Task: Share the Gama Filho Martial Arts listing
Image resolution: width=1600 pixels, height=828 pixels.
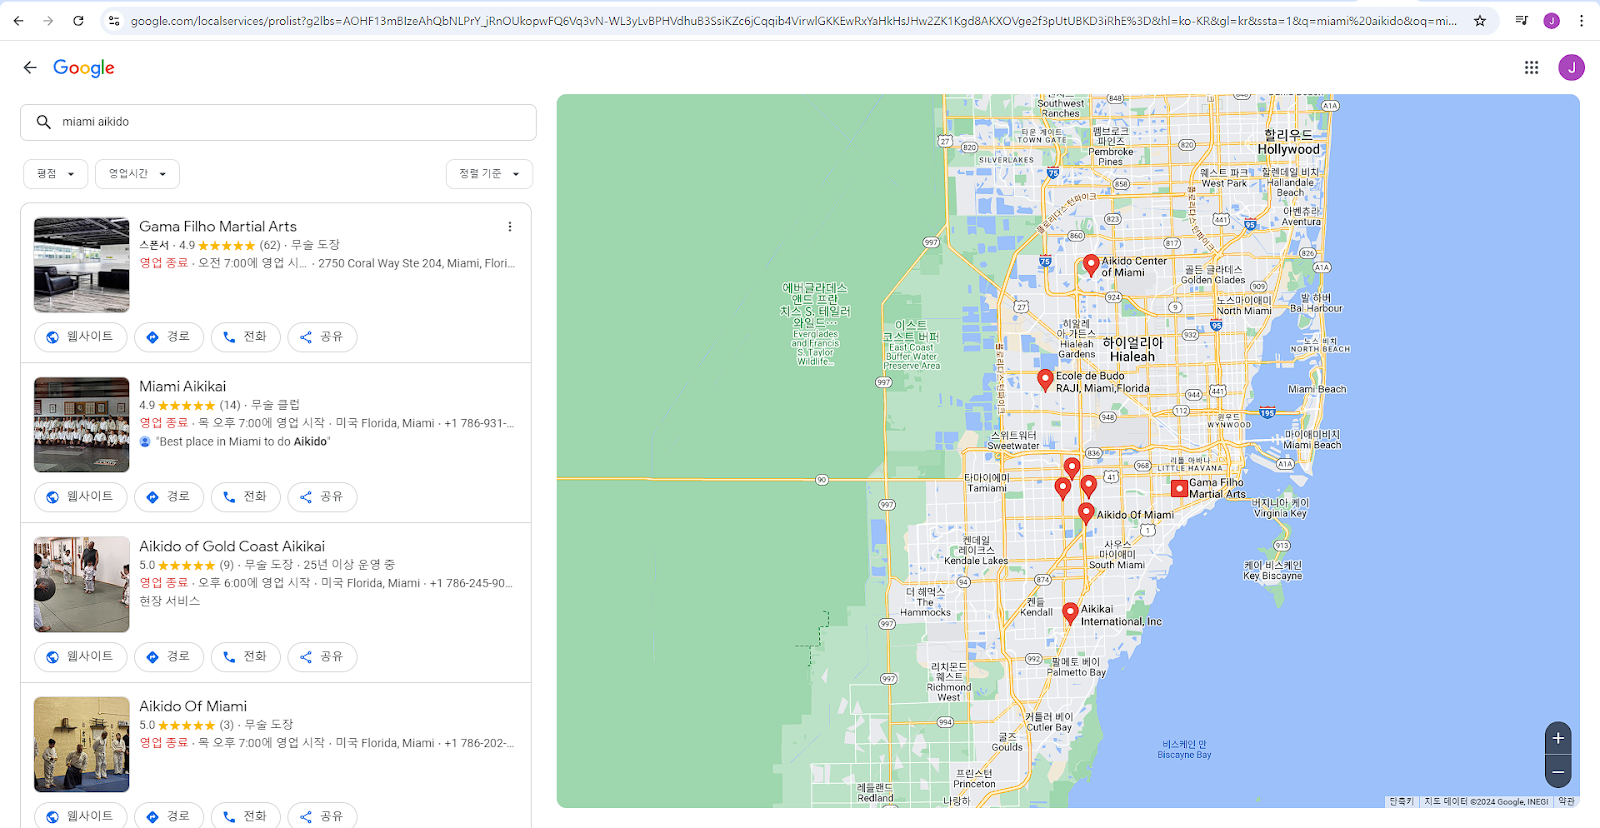Action: tap(322, 337)
